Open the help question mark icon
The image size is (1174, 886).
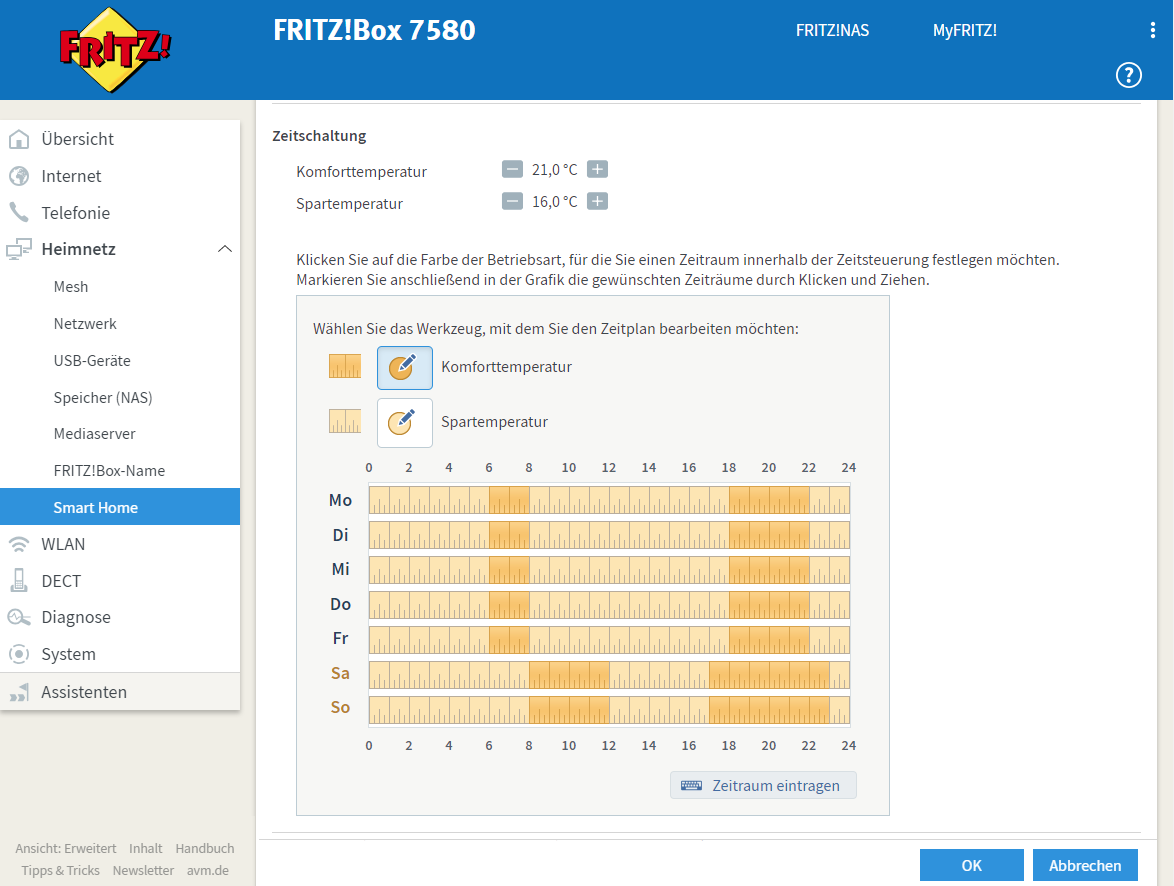1128,74
